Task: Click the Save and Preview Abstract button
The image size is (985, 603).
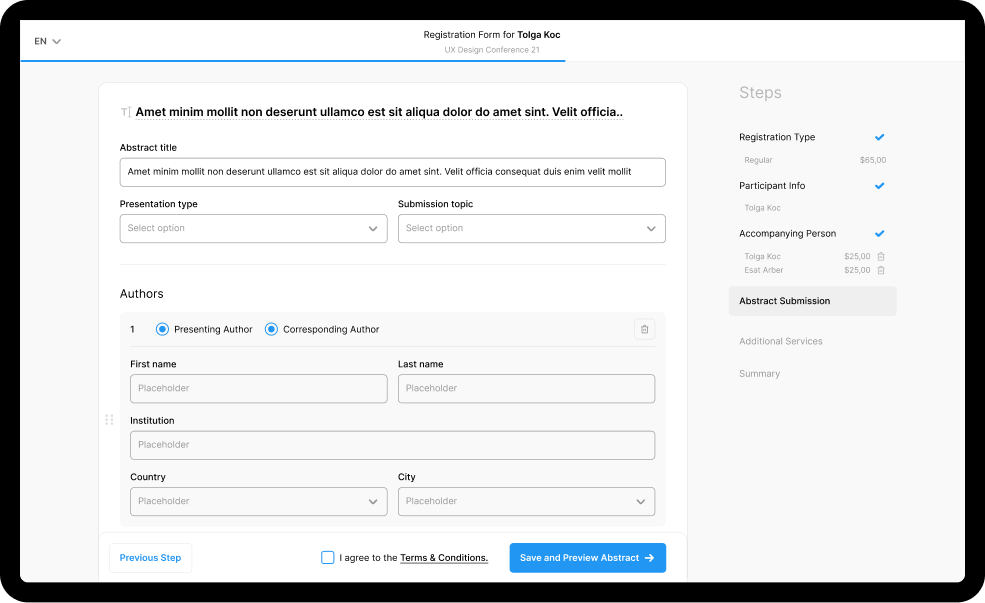Action: [587, 557]
